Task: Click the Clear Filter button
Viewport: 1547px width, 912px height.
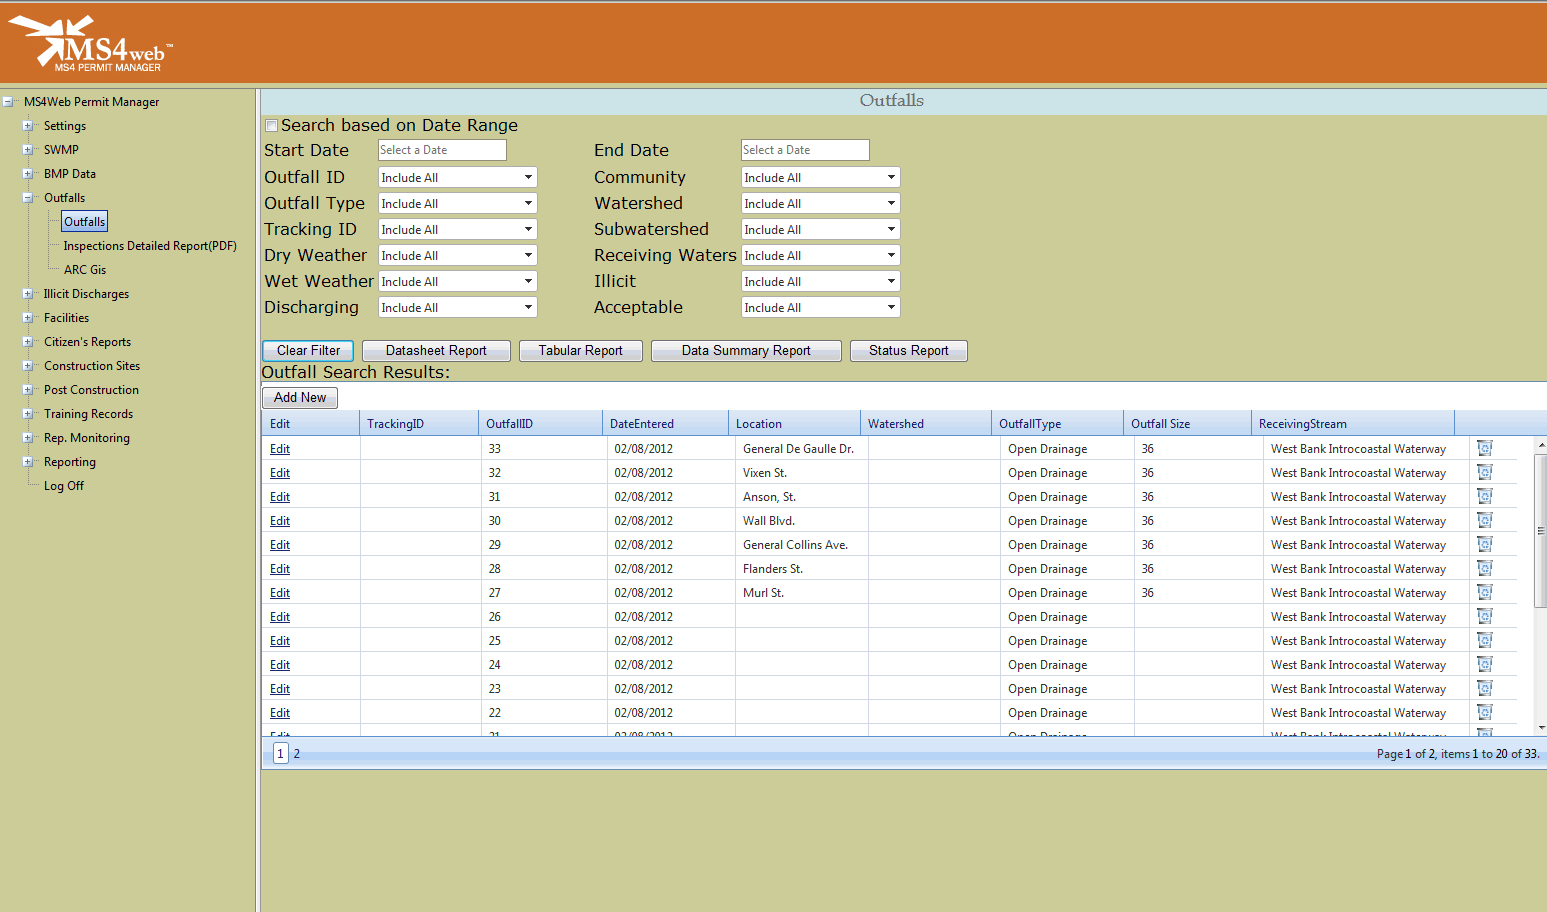Action: 308,351
